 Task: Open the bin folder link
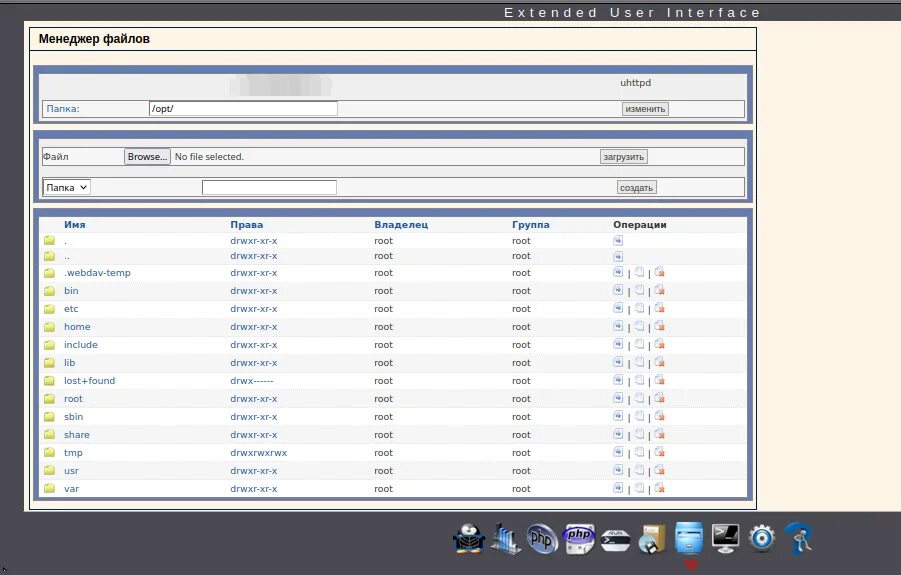(71, 291)
